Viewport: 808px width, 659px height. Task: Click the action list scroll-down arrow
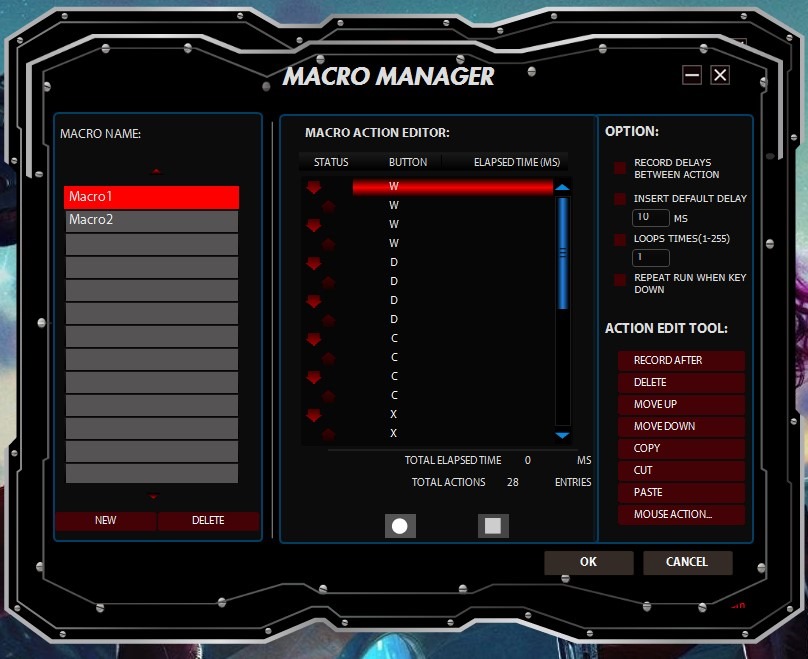coord(562,435)
